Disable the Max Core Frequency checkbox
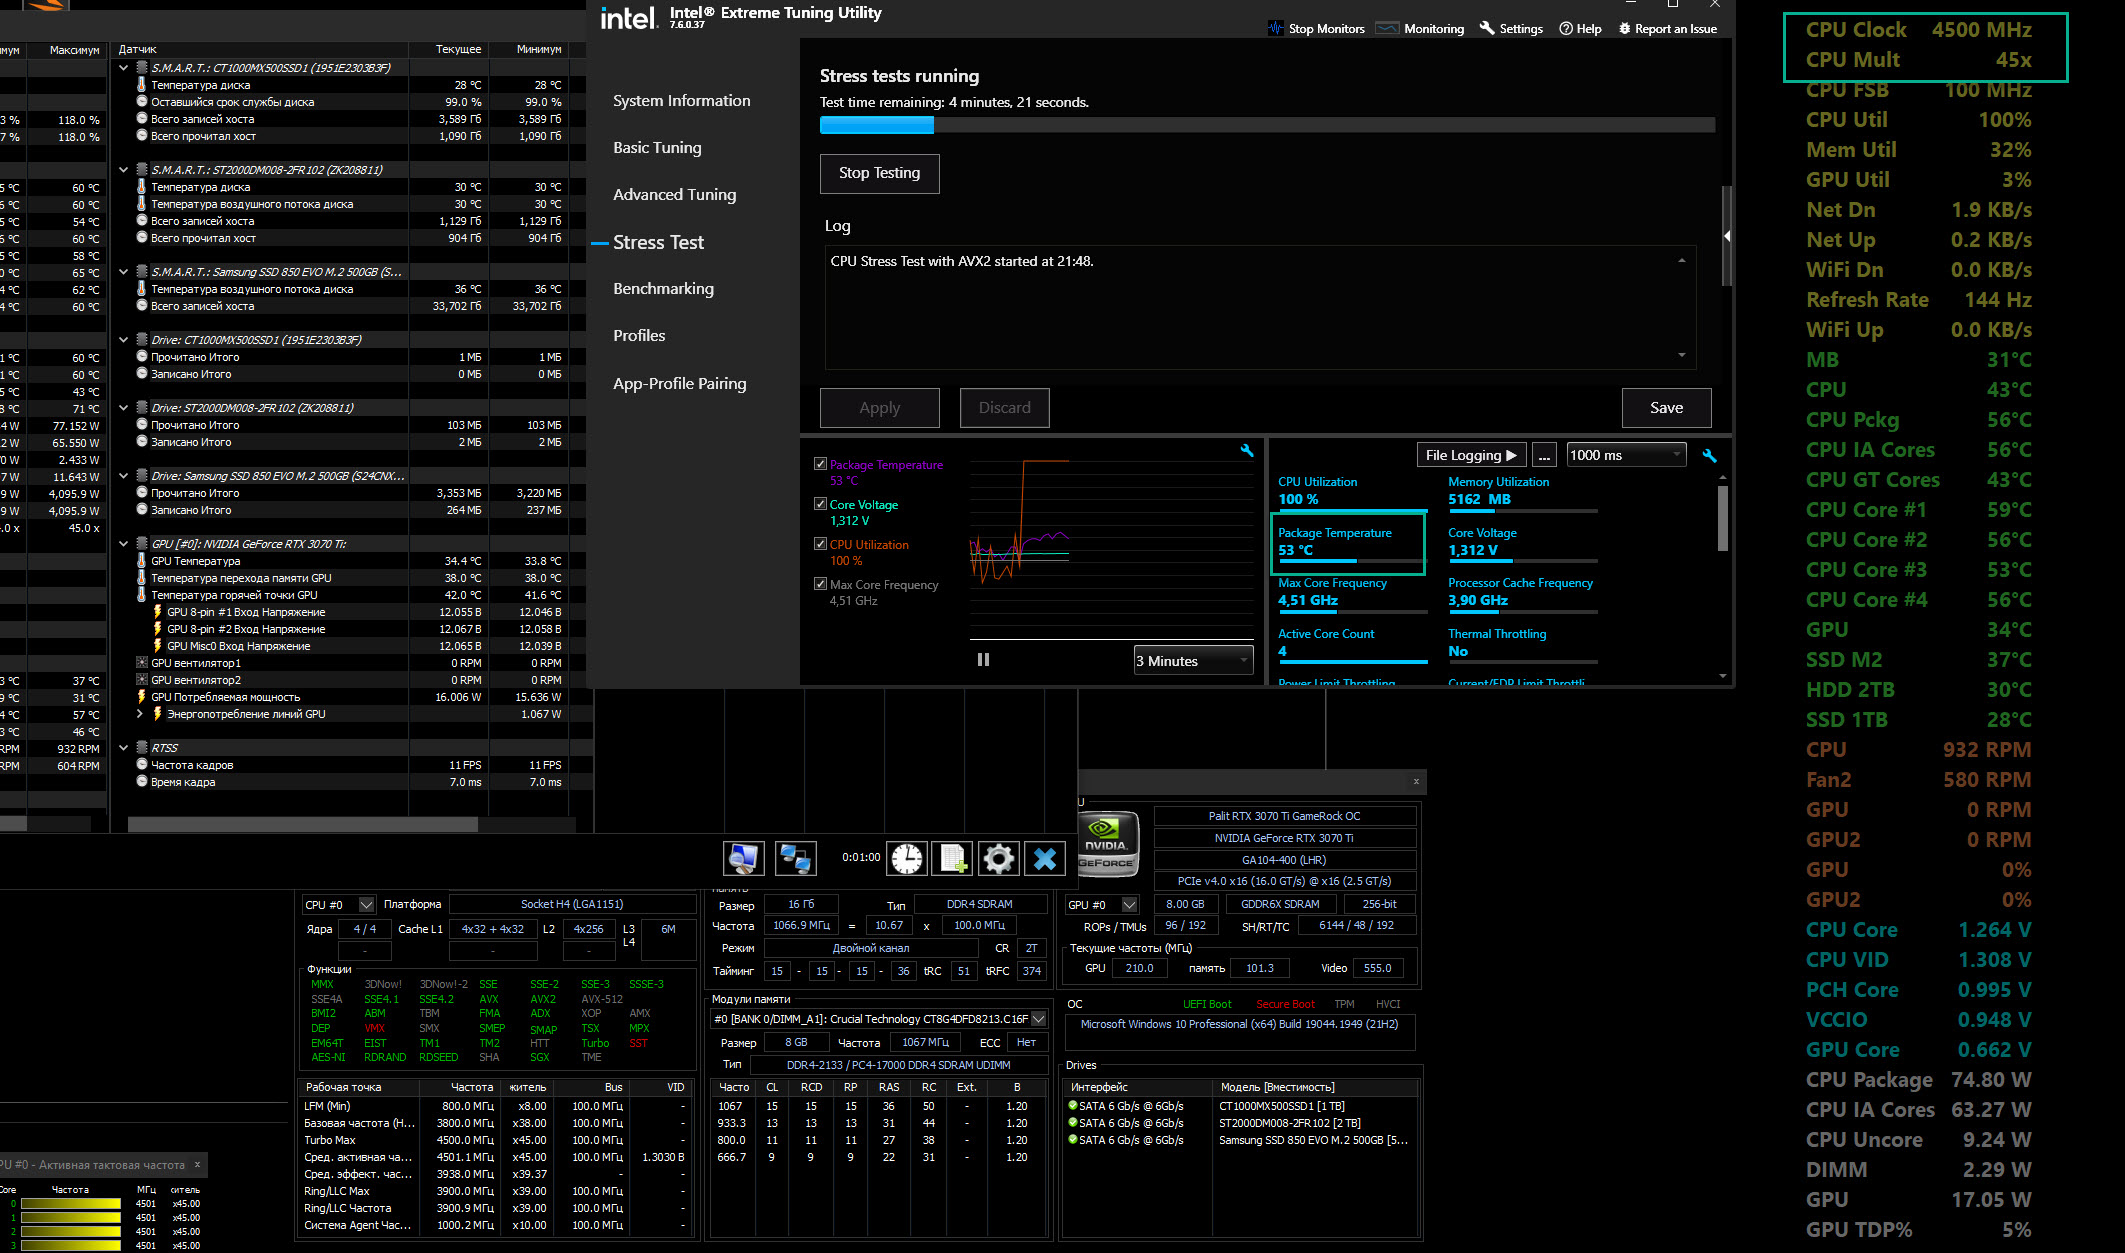Screen dimensions: 2125x1253 coord(820,584)
